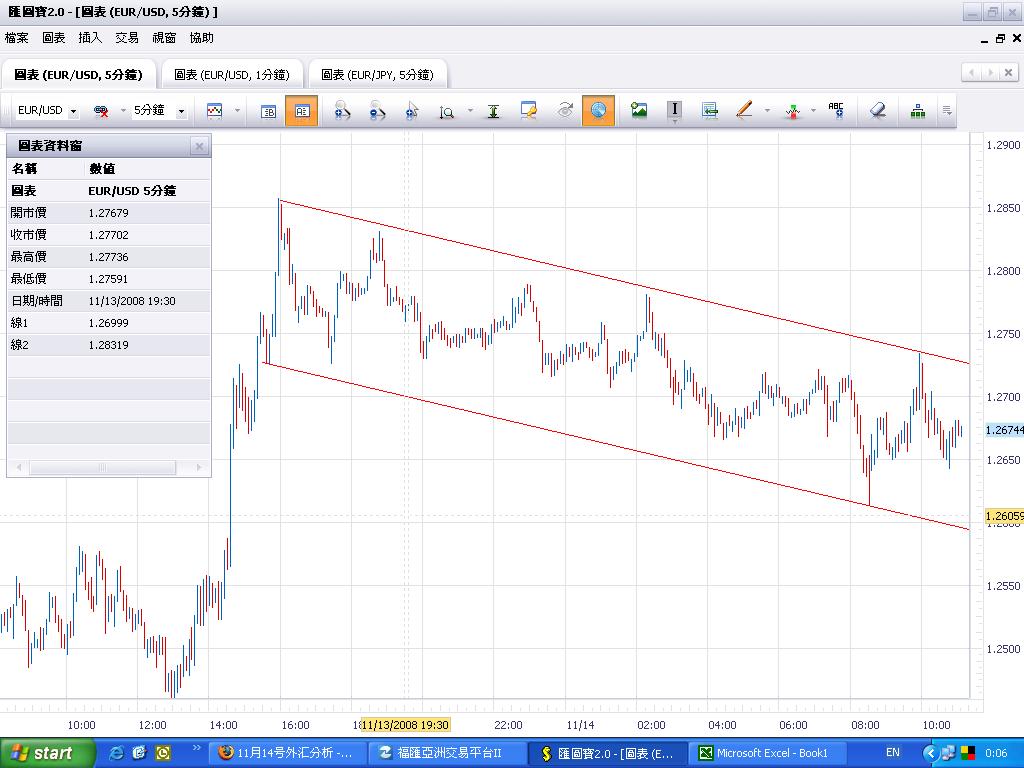The height and width of the screenshot is (768, 1024).
Task: Click the 開市價 value 1.27679
Action: (108, 213)
